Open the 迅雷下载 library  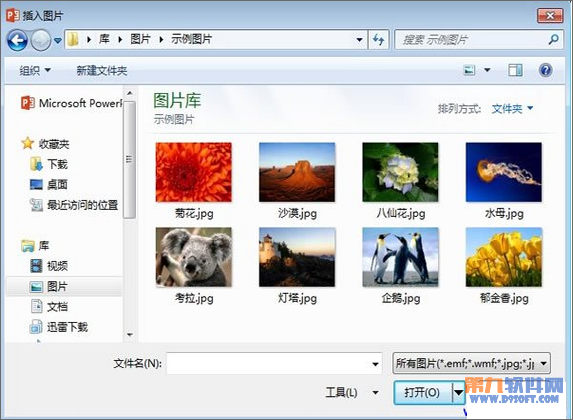point(59,327)
